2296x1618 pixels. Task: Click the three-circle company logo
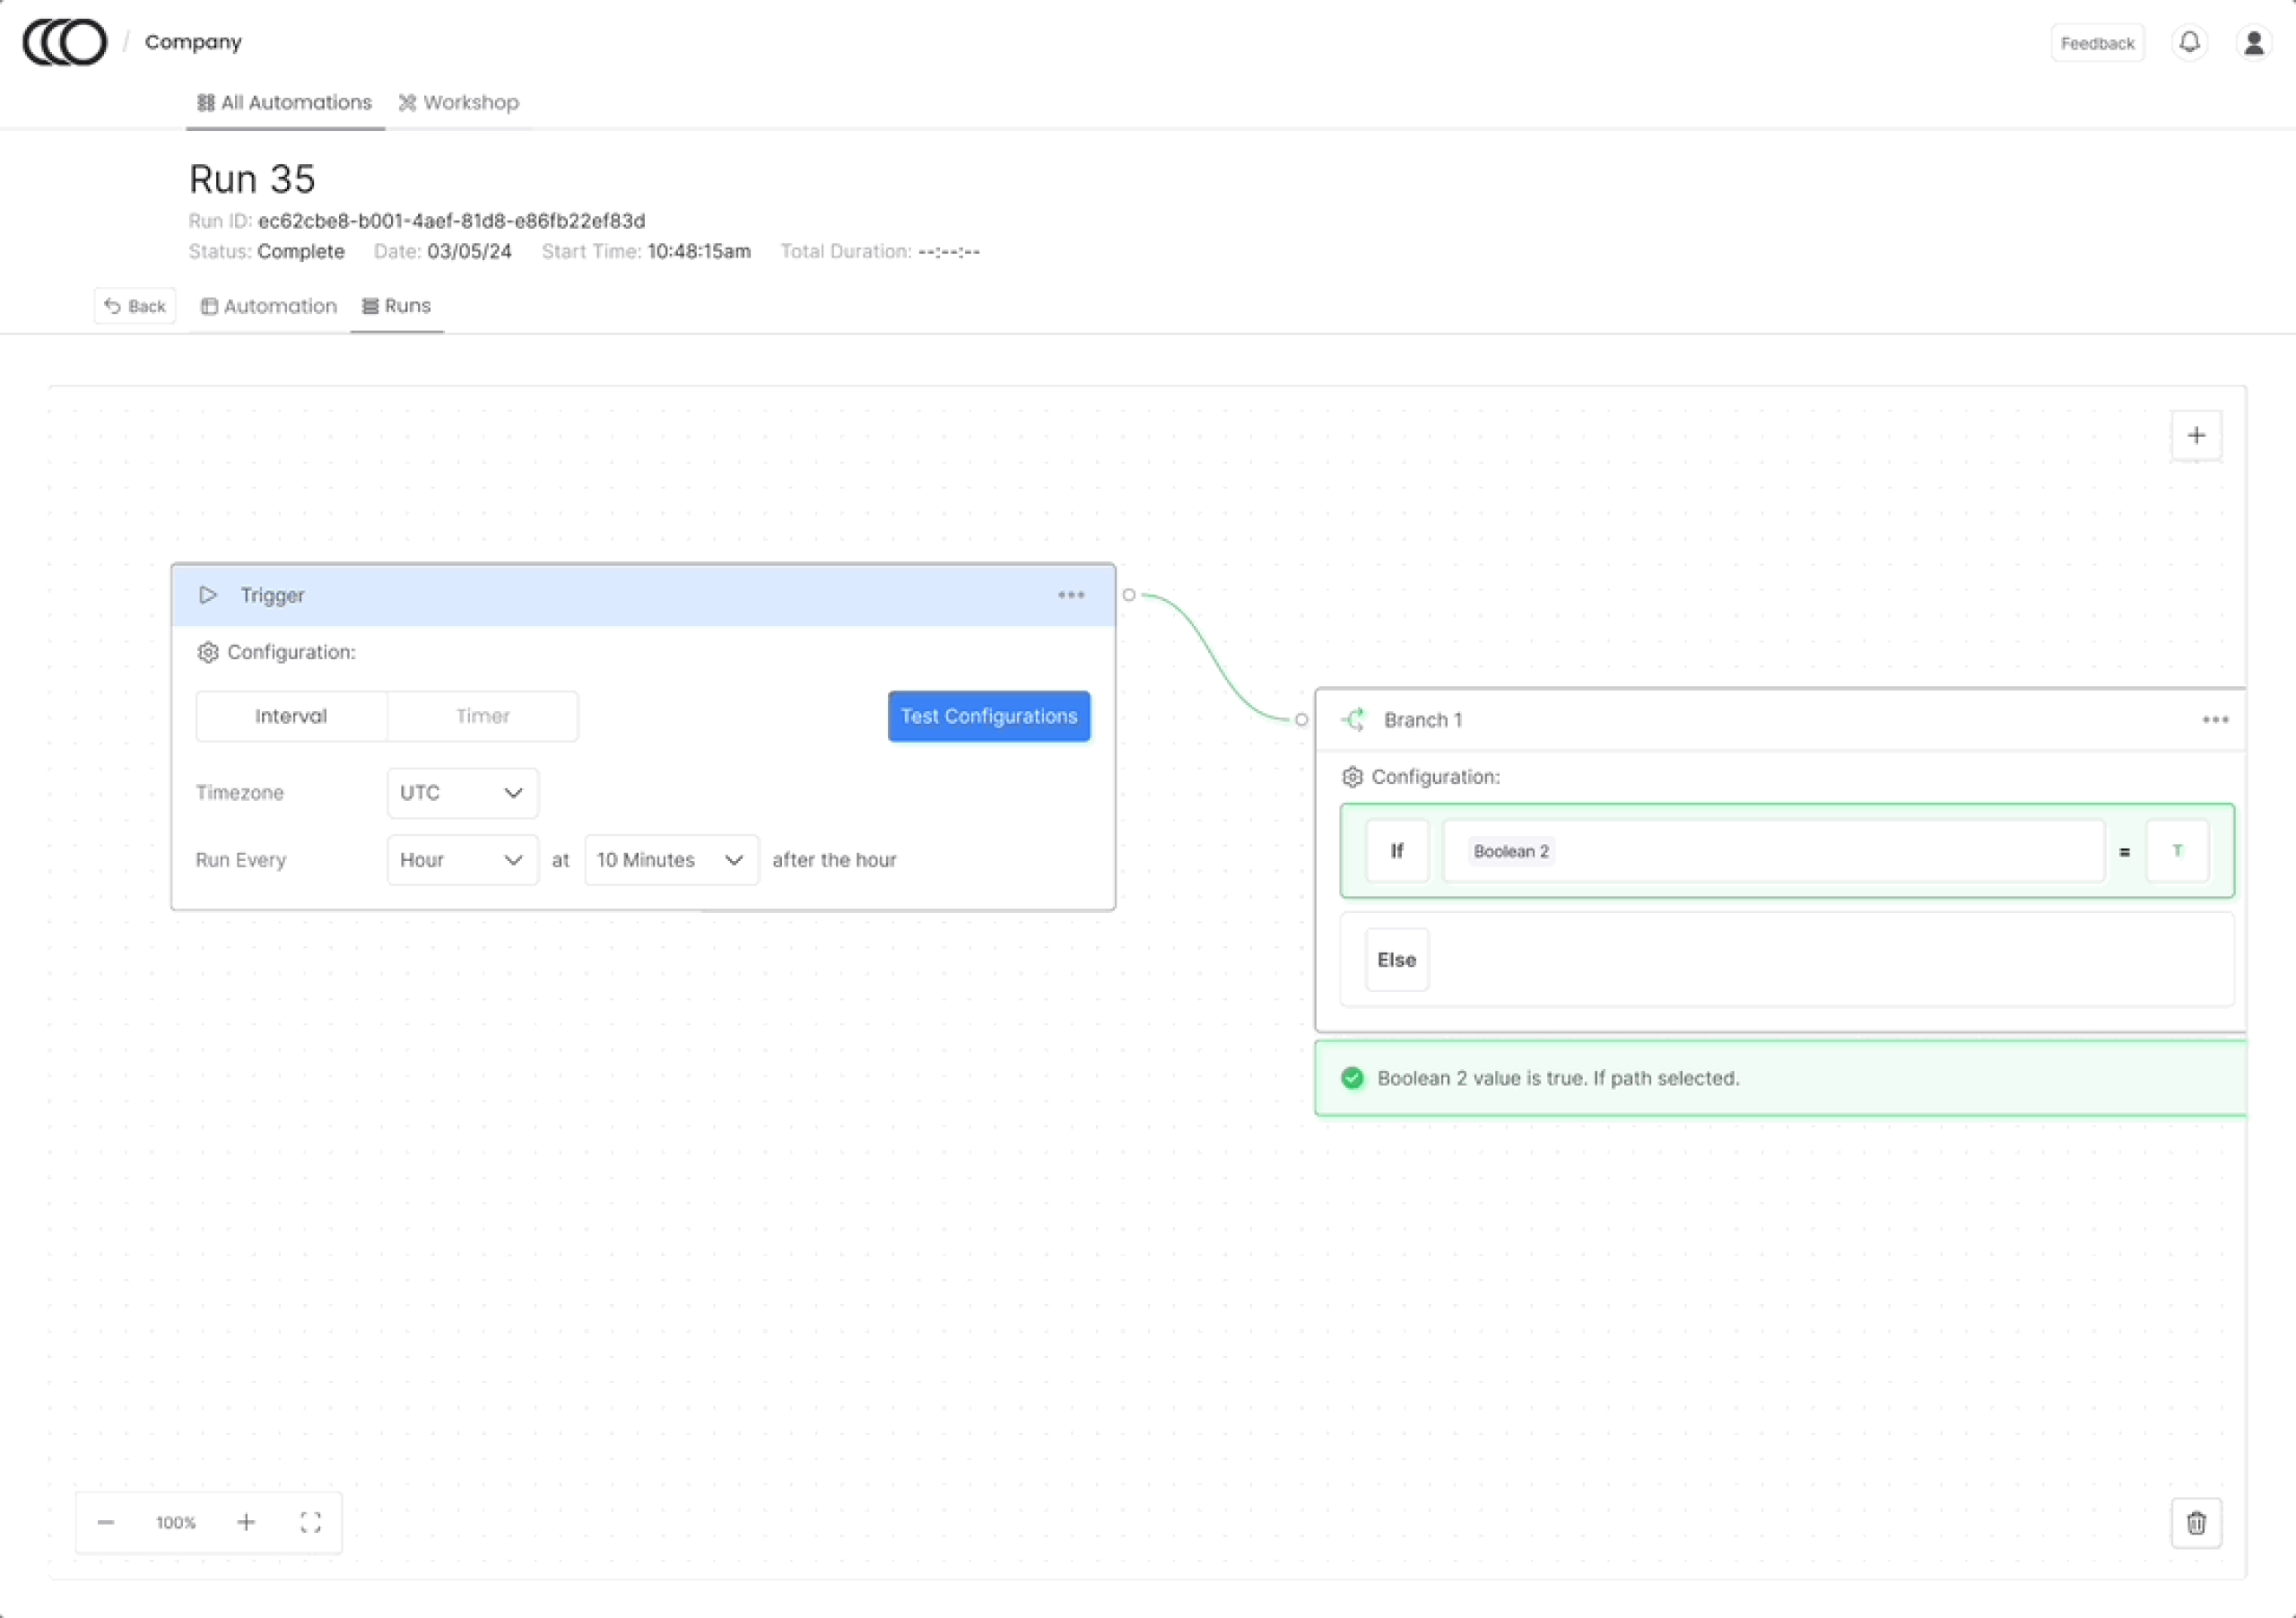point(65,42)
